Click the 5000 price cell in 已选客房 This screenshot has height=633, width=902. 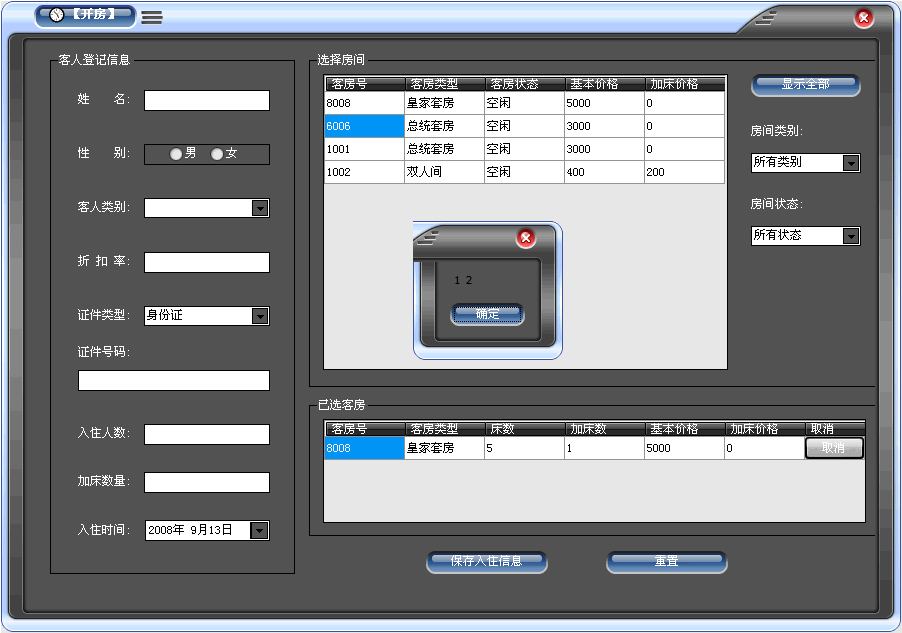pyautogui.click(x=684, y=448)
